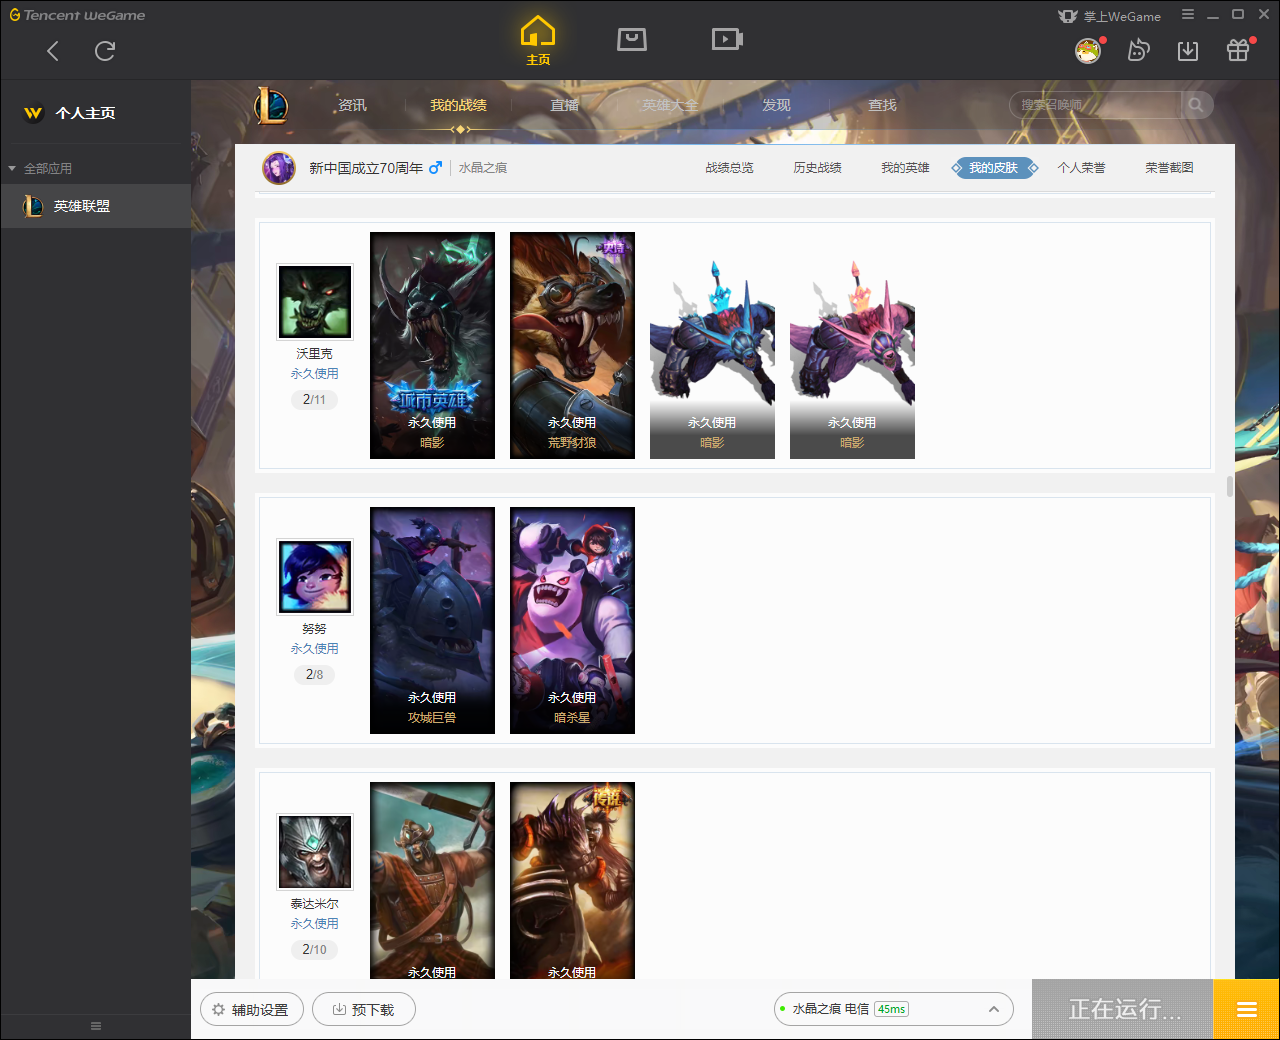The width and height of the screenshot is (1280, 1040).
Task: Open the 主页 home icon
Action: coord(538,41)
